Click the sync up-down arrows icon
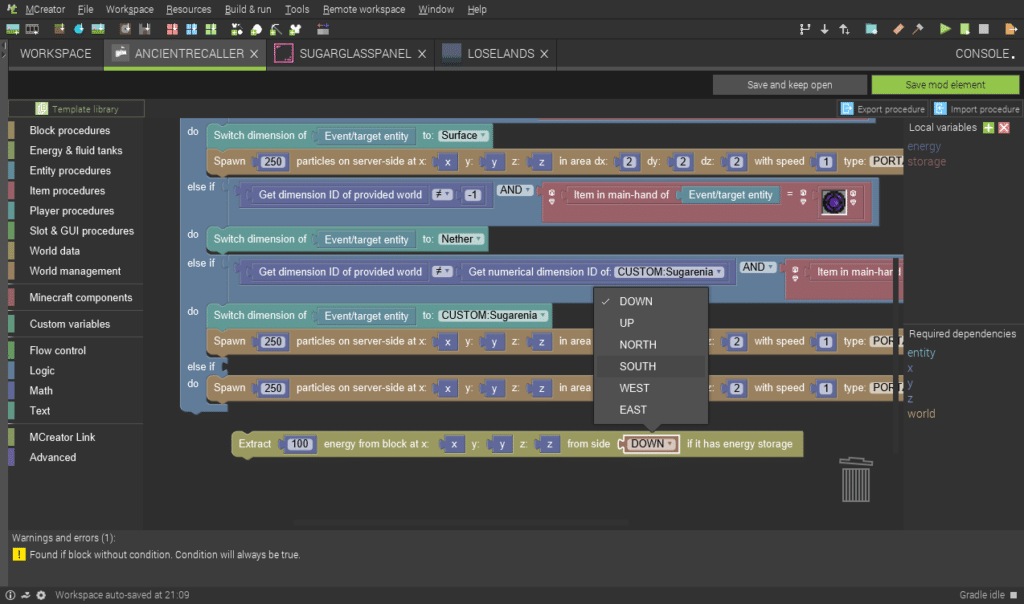 pyautogui.click(x=844, y=29)
